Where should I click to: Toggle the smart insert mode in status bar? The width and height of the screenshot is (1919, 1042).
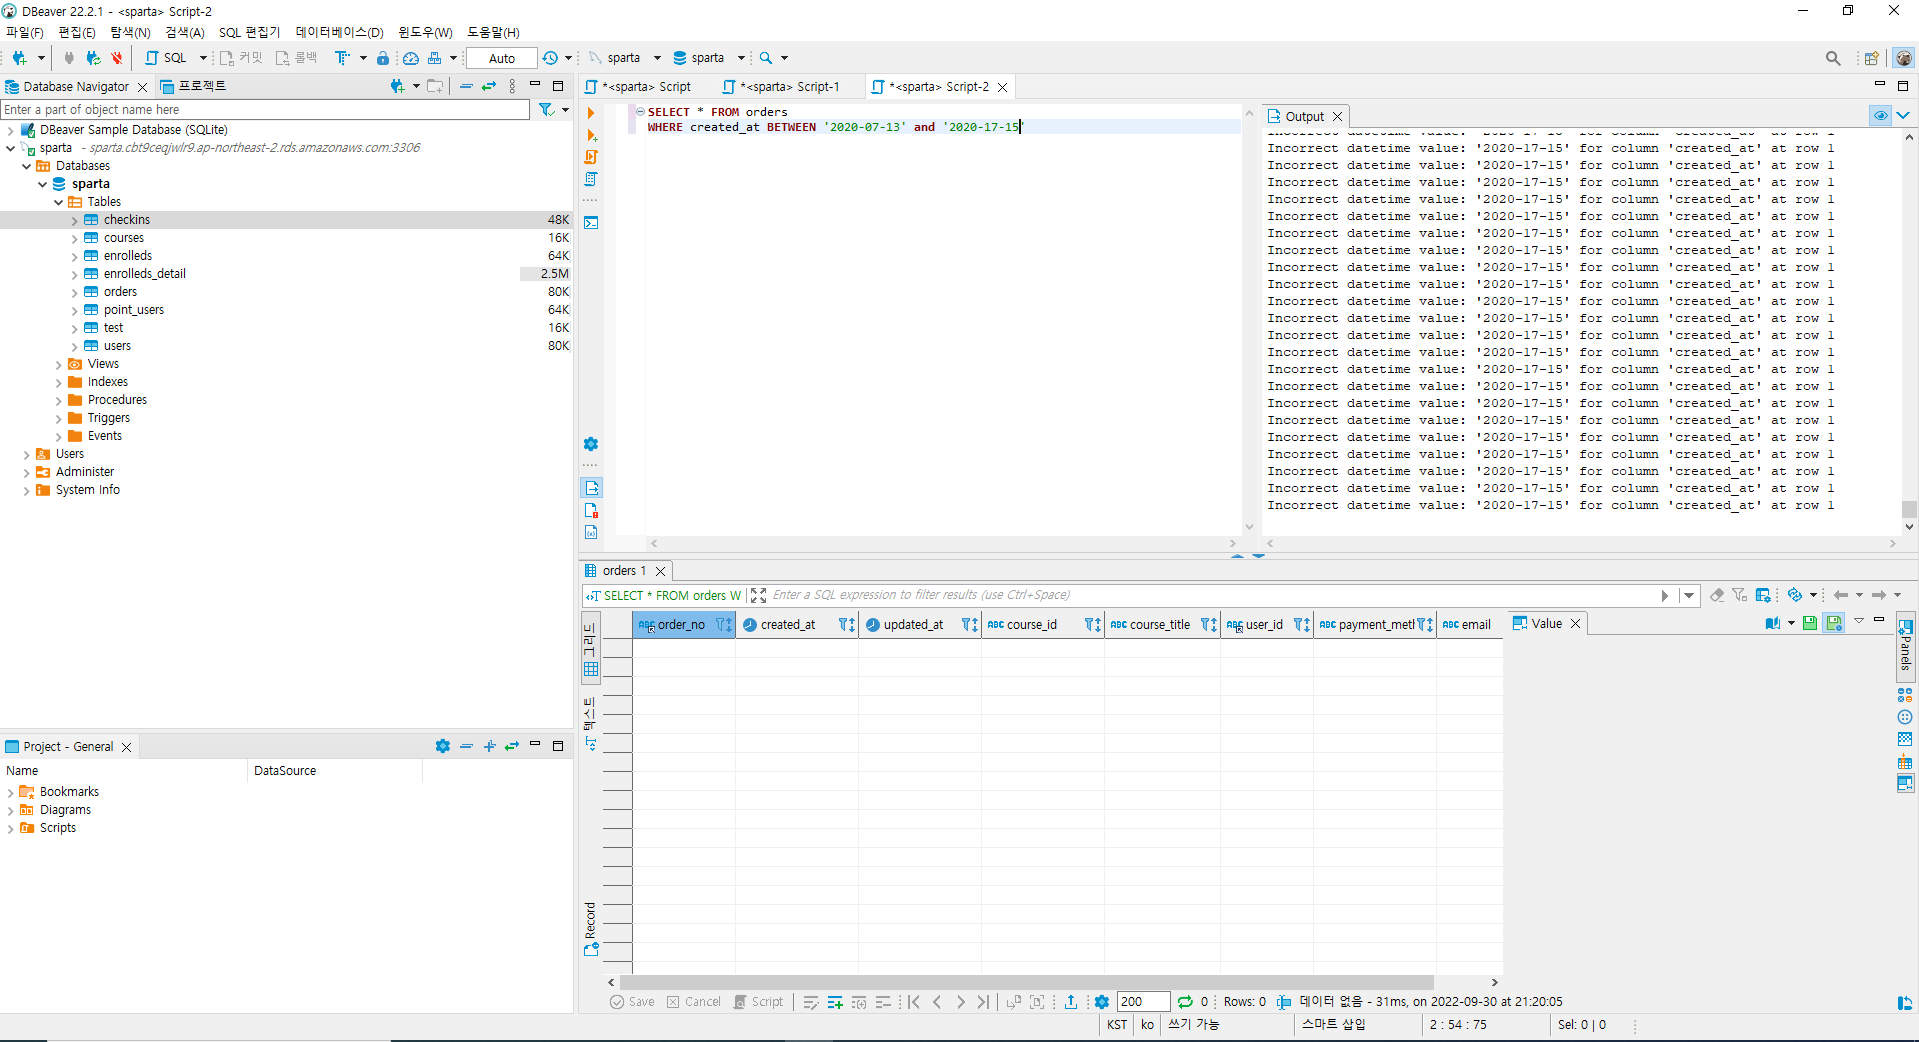[1333, 1025]
